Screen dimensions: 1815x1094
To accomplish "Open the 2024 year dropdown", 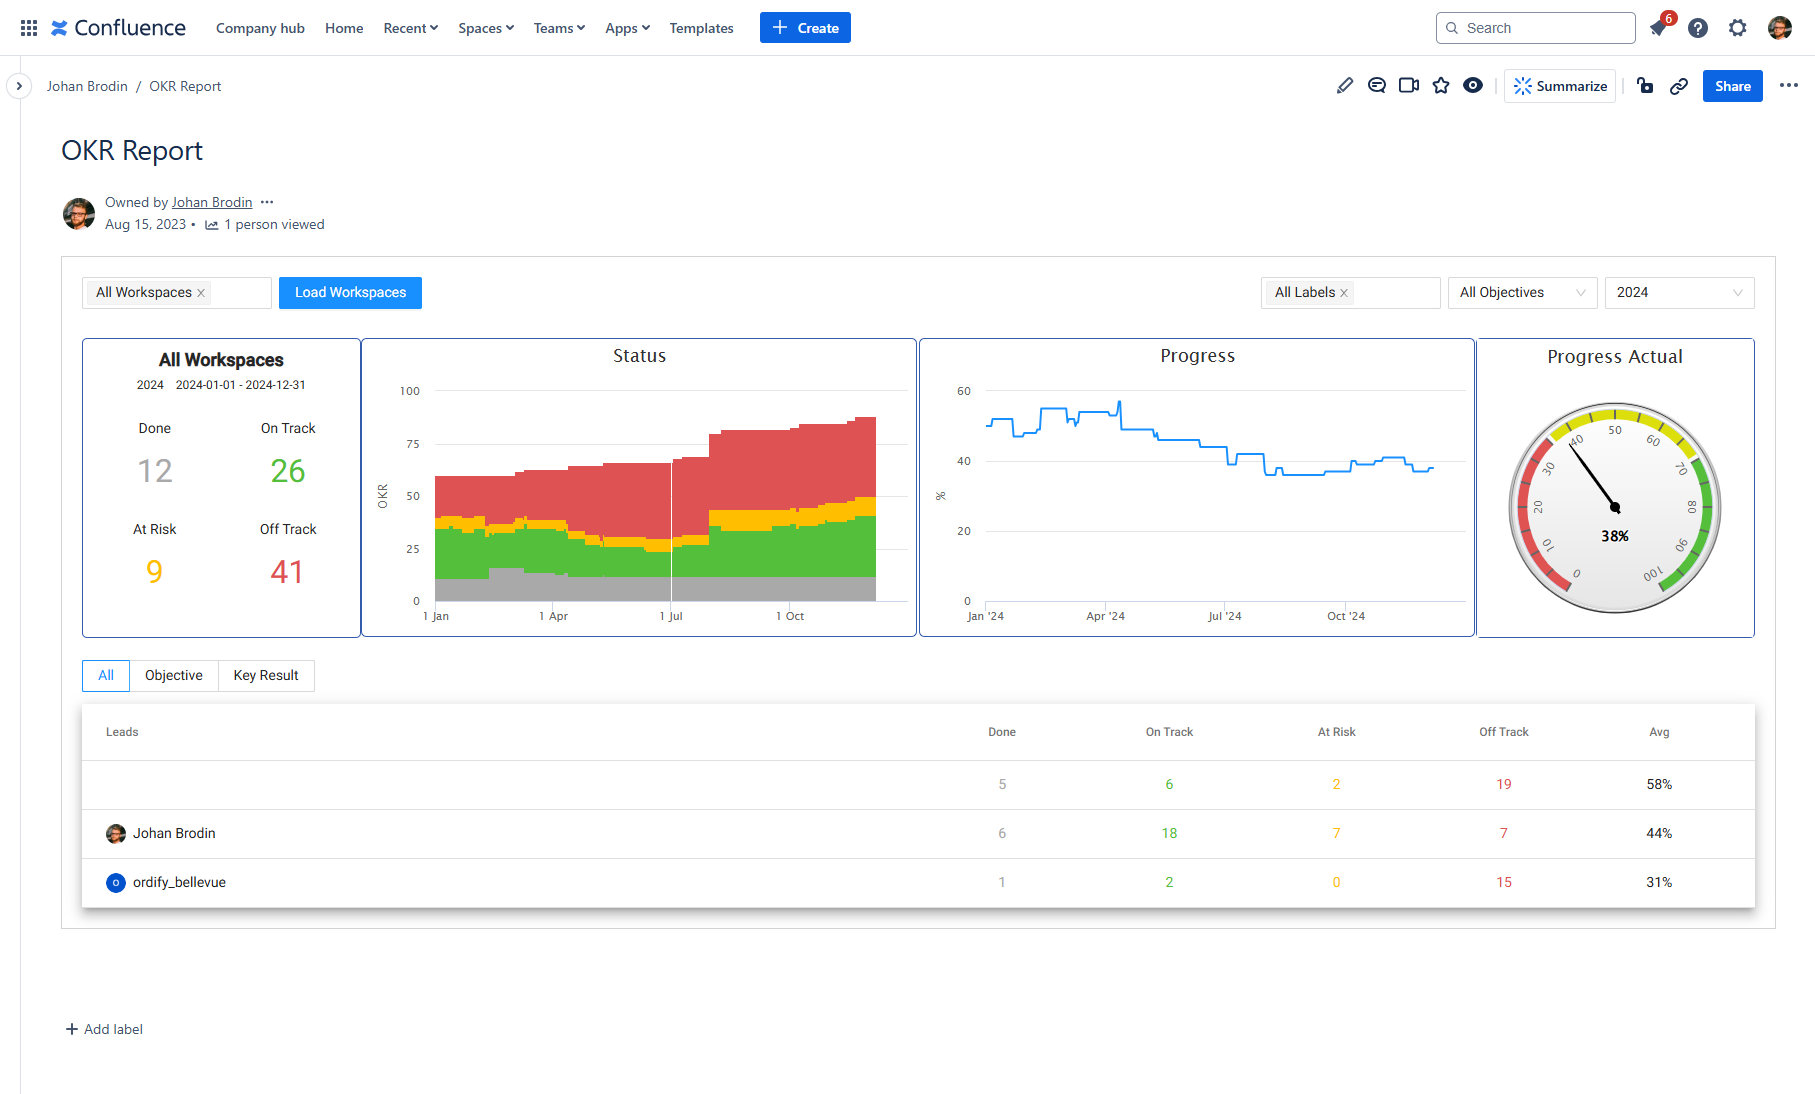I will [x=1679, y=293].
